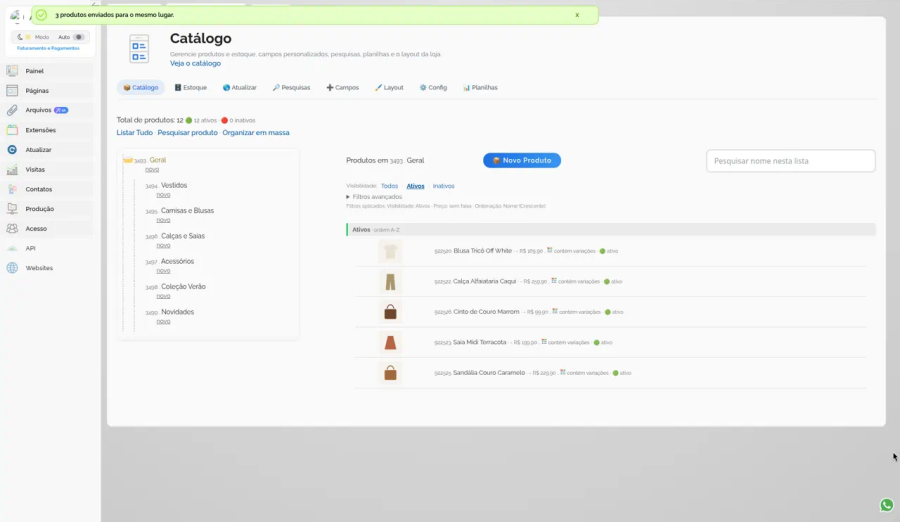Toggle the Auto mode switch
Viewport: 900px width, 522px height.
(79, 37)
